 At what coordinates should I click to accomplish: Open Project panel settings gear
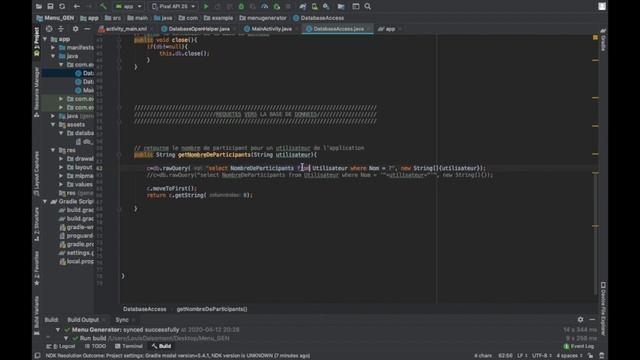coord(76,29)
